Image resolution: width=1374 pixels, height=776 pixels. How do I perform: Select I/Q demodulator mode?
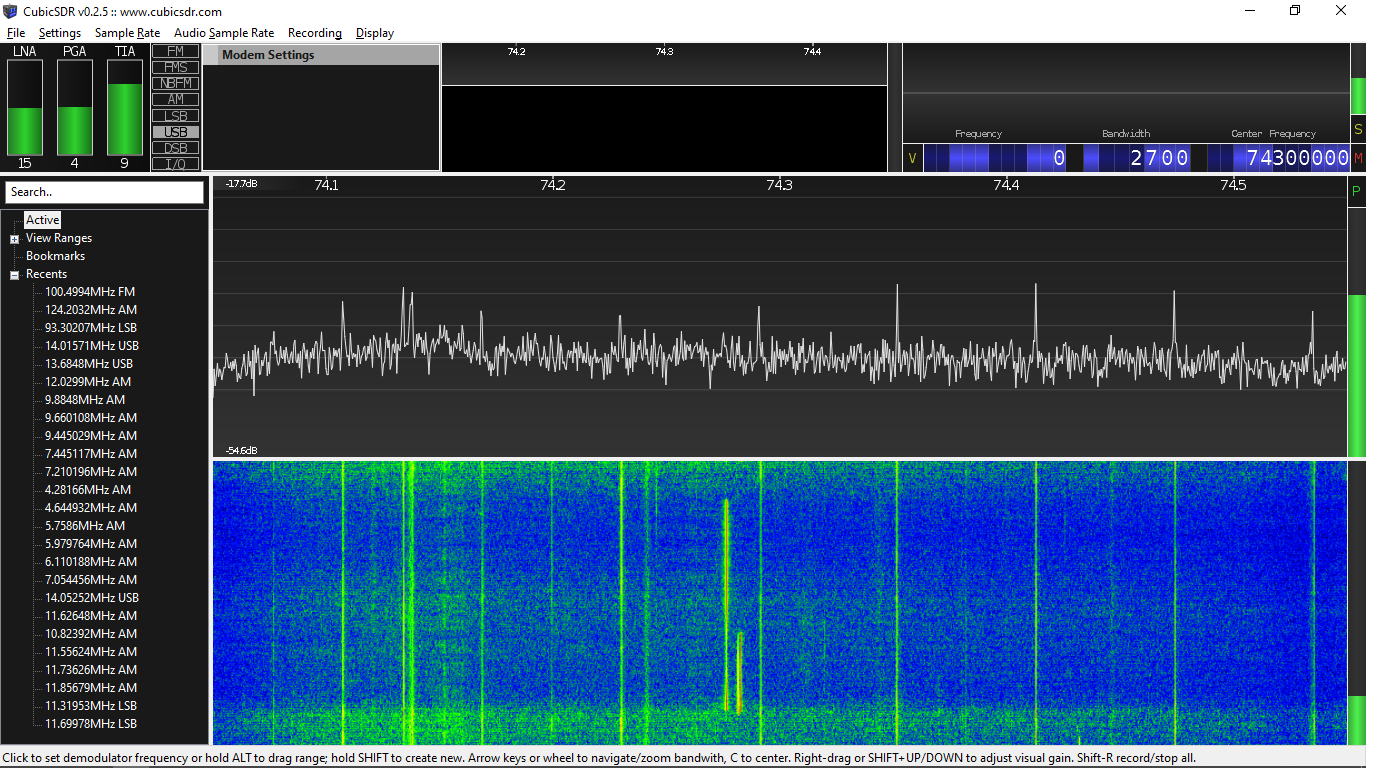click(x=176, y=163)
